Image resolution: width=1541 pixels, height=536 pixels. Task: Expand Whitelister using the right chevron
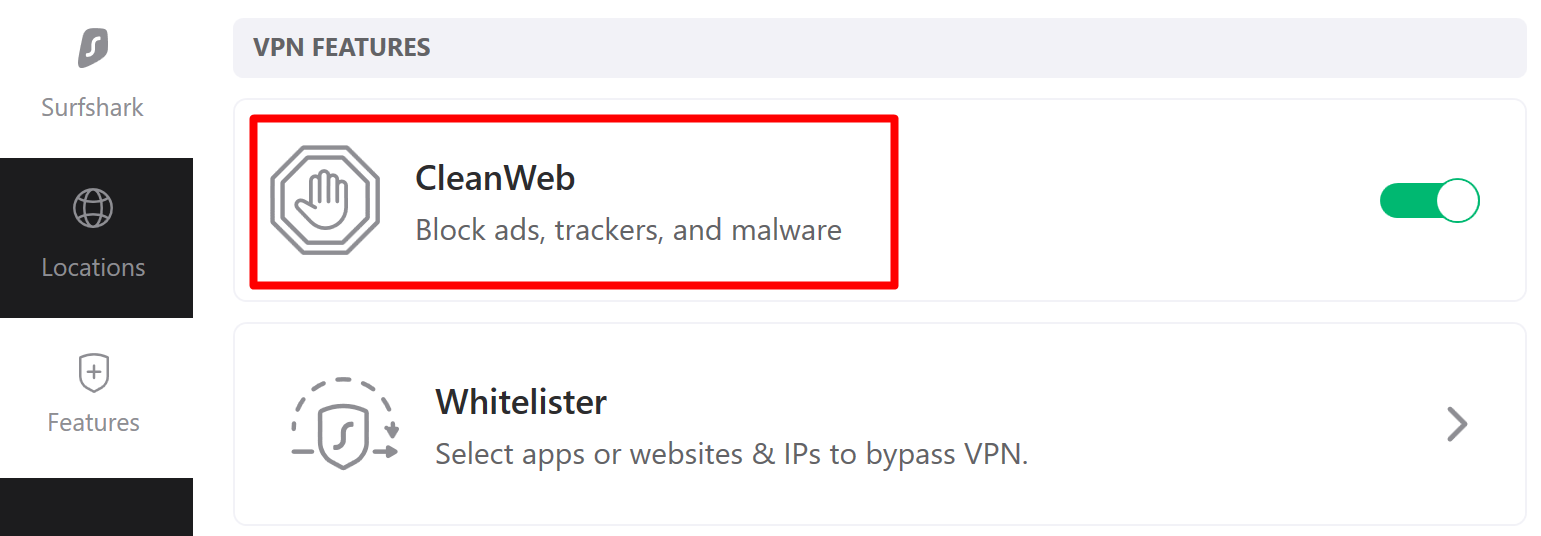(1457, 424)
